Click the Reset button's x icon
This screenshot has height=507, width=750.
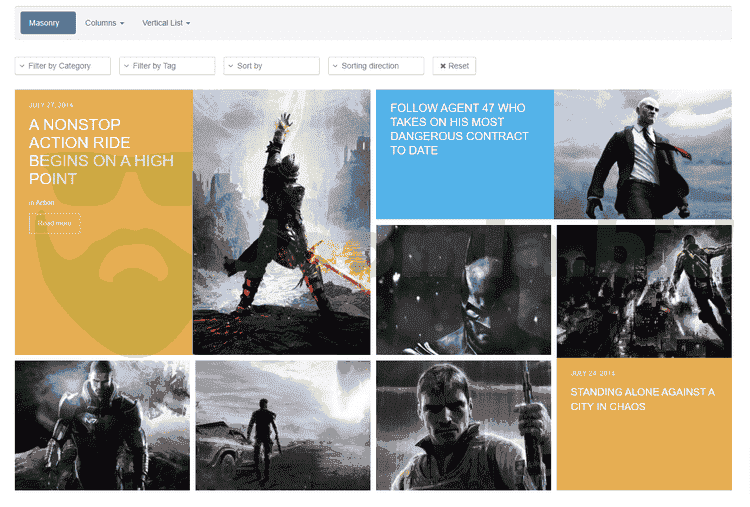[443, 66]
